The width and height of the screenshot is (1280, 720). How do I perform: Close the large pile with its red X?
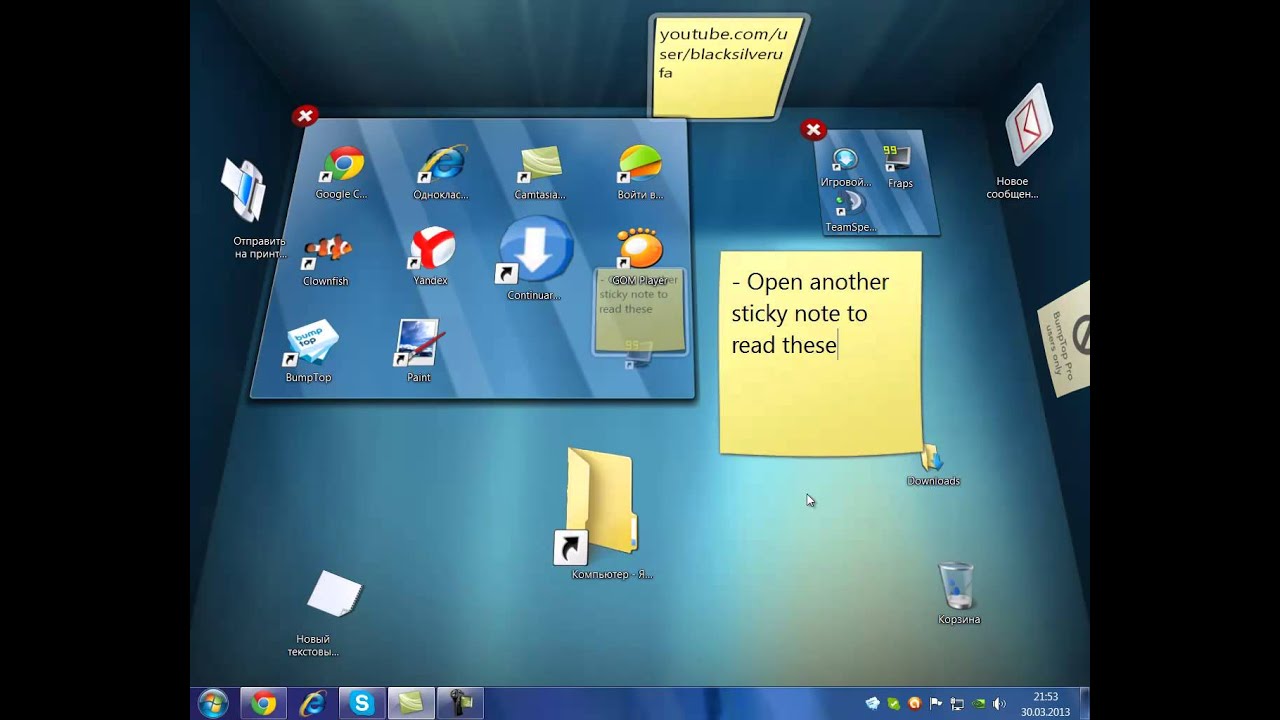(x=305, y=116)
